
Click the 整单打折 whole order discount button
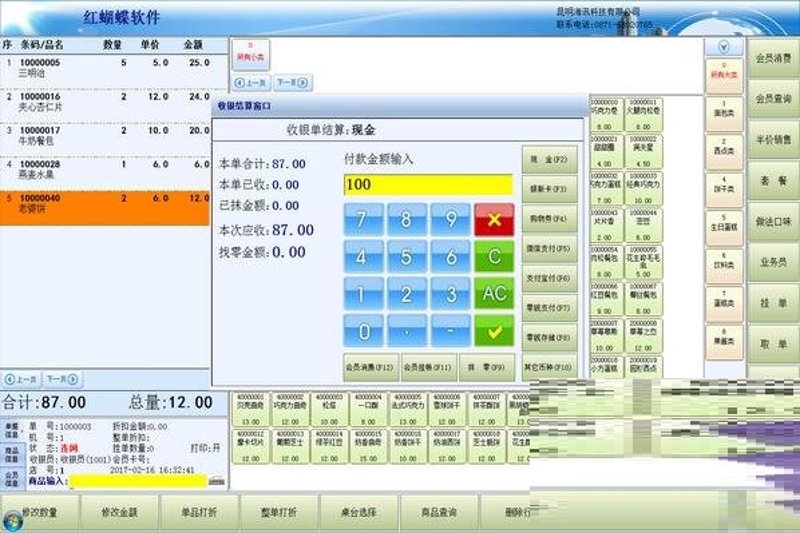pos(279,512)
